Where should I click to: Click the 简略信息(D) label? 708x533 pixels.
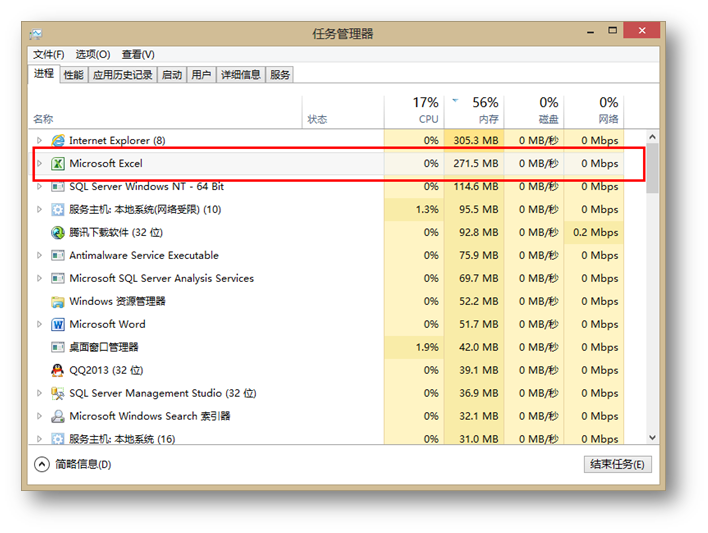pyautogui.click(x=83, y=464)
